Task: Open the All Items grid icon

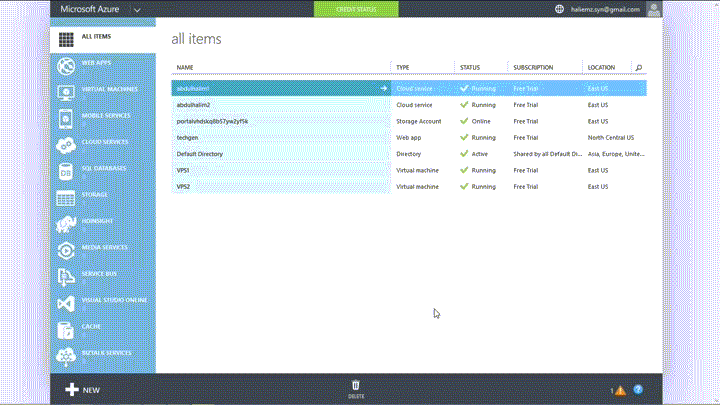Action: (x=66, y=39)
